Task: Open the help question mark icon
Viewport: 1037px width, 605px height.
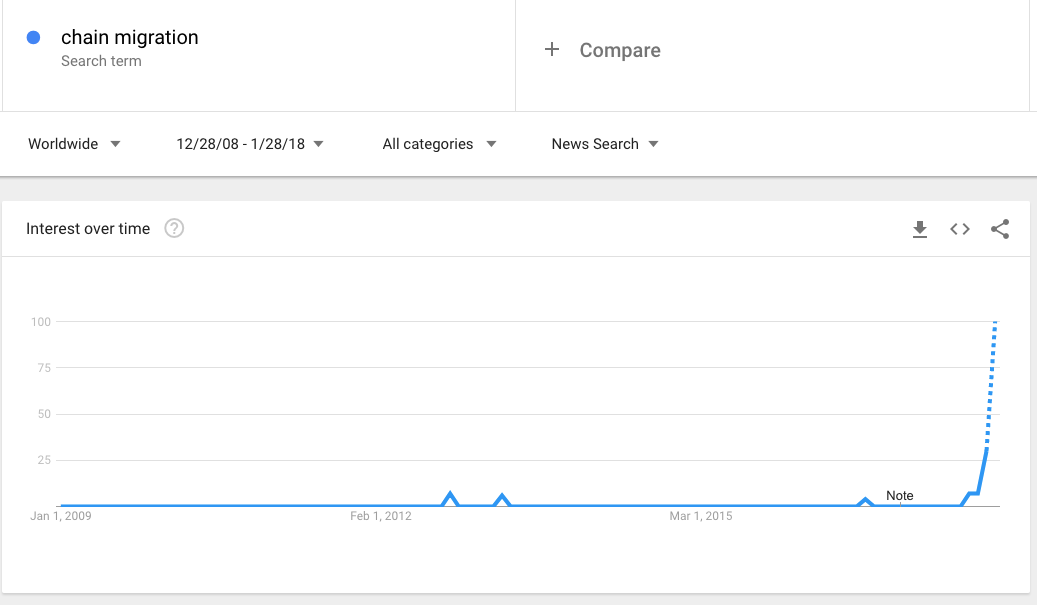Action: point(174,229)
